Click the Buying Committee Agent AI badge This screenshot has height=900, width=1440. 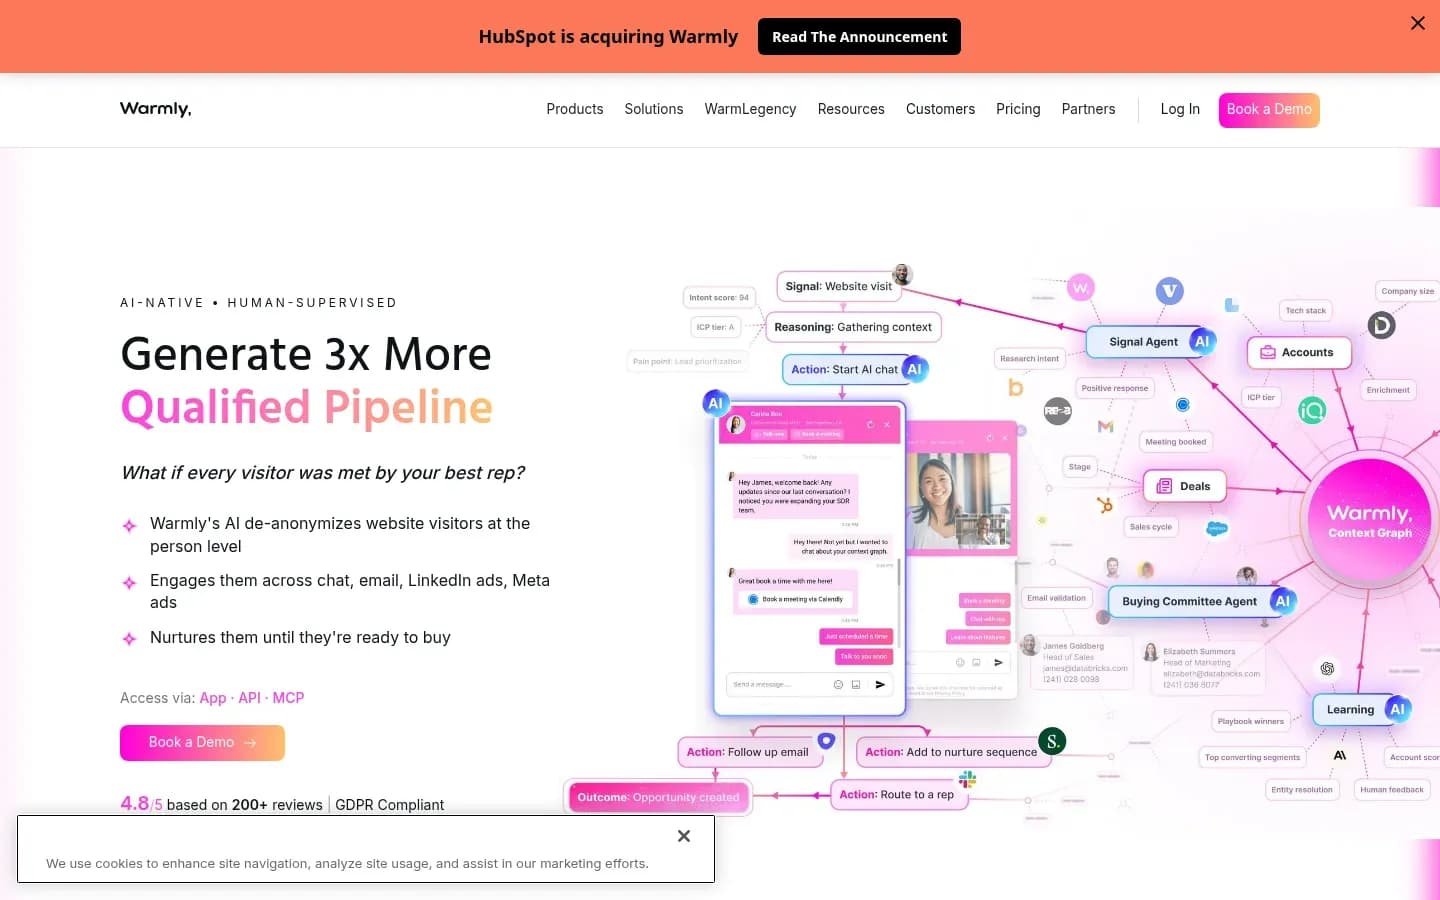pyautogui.click(x=1283, y=601)
